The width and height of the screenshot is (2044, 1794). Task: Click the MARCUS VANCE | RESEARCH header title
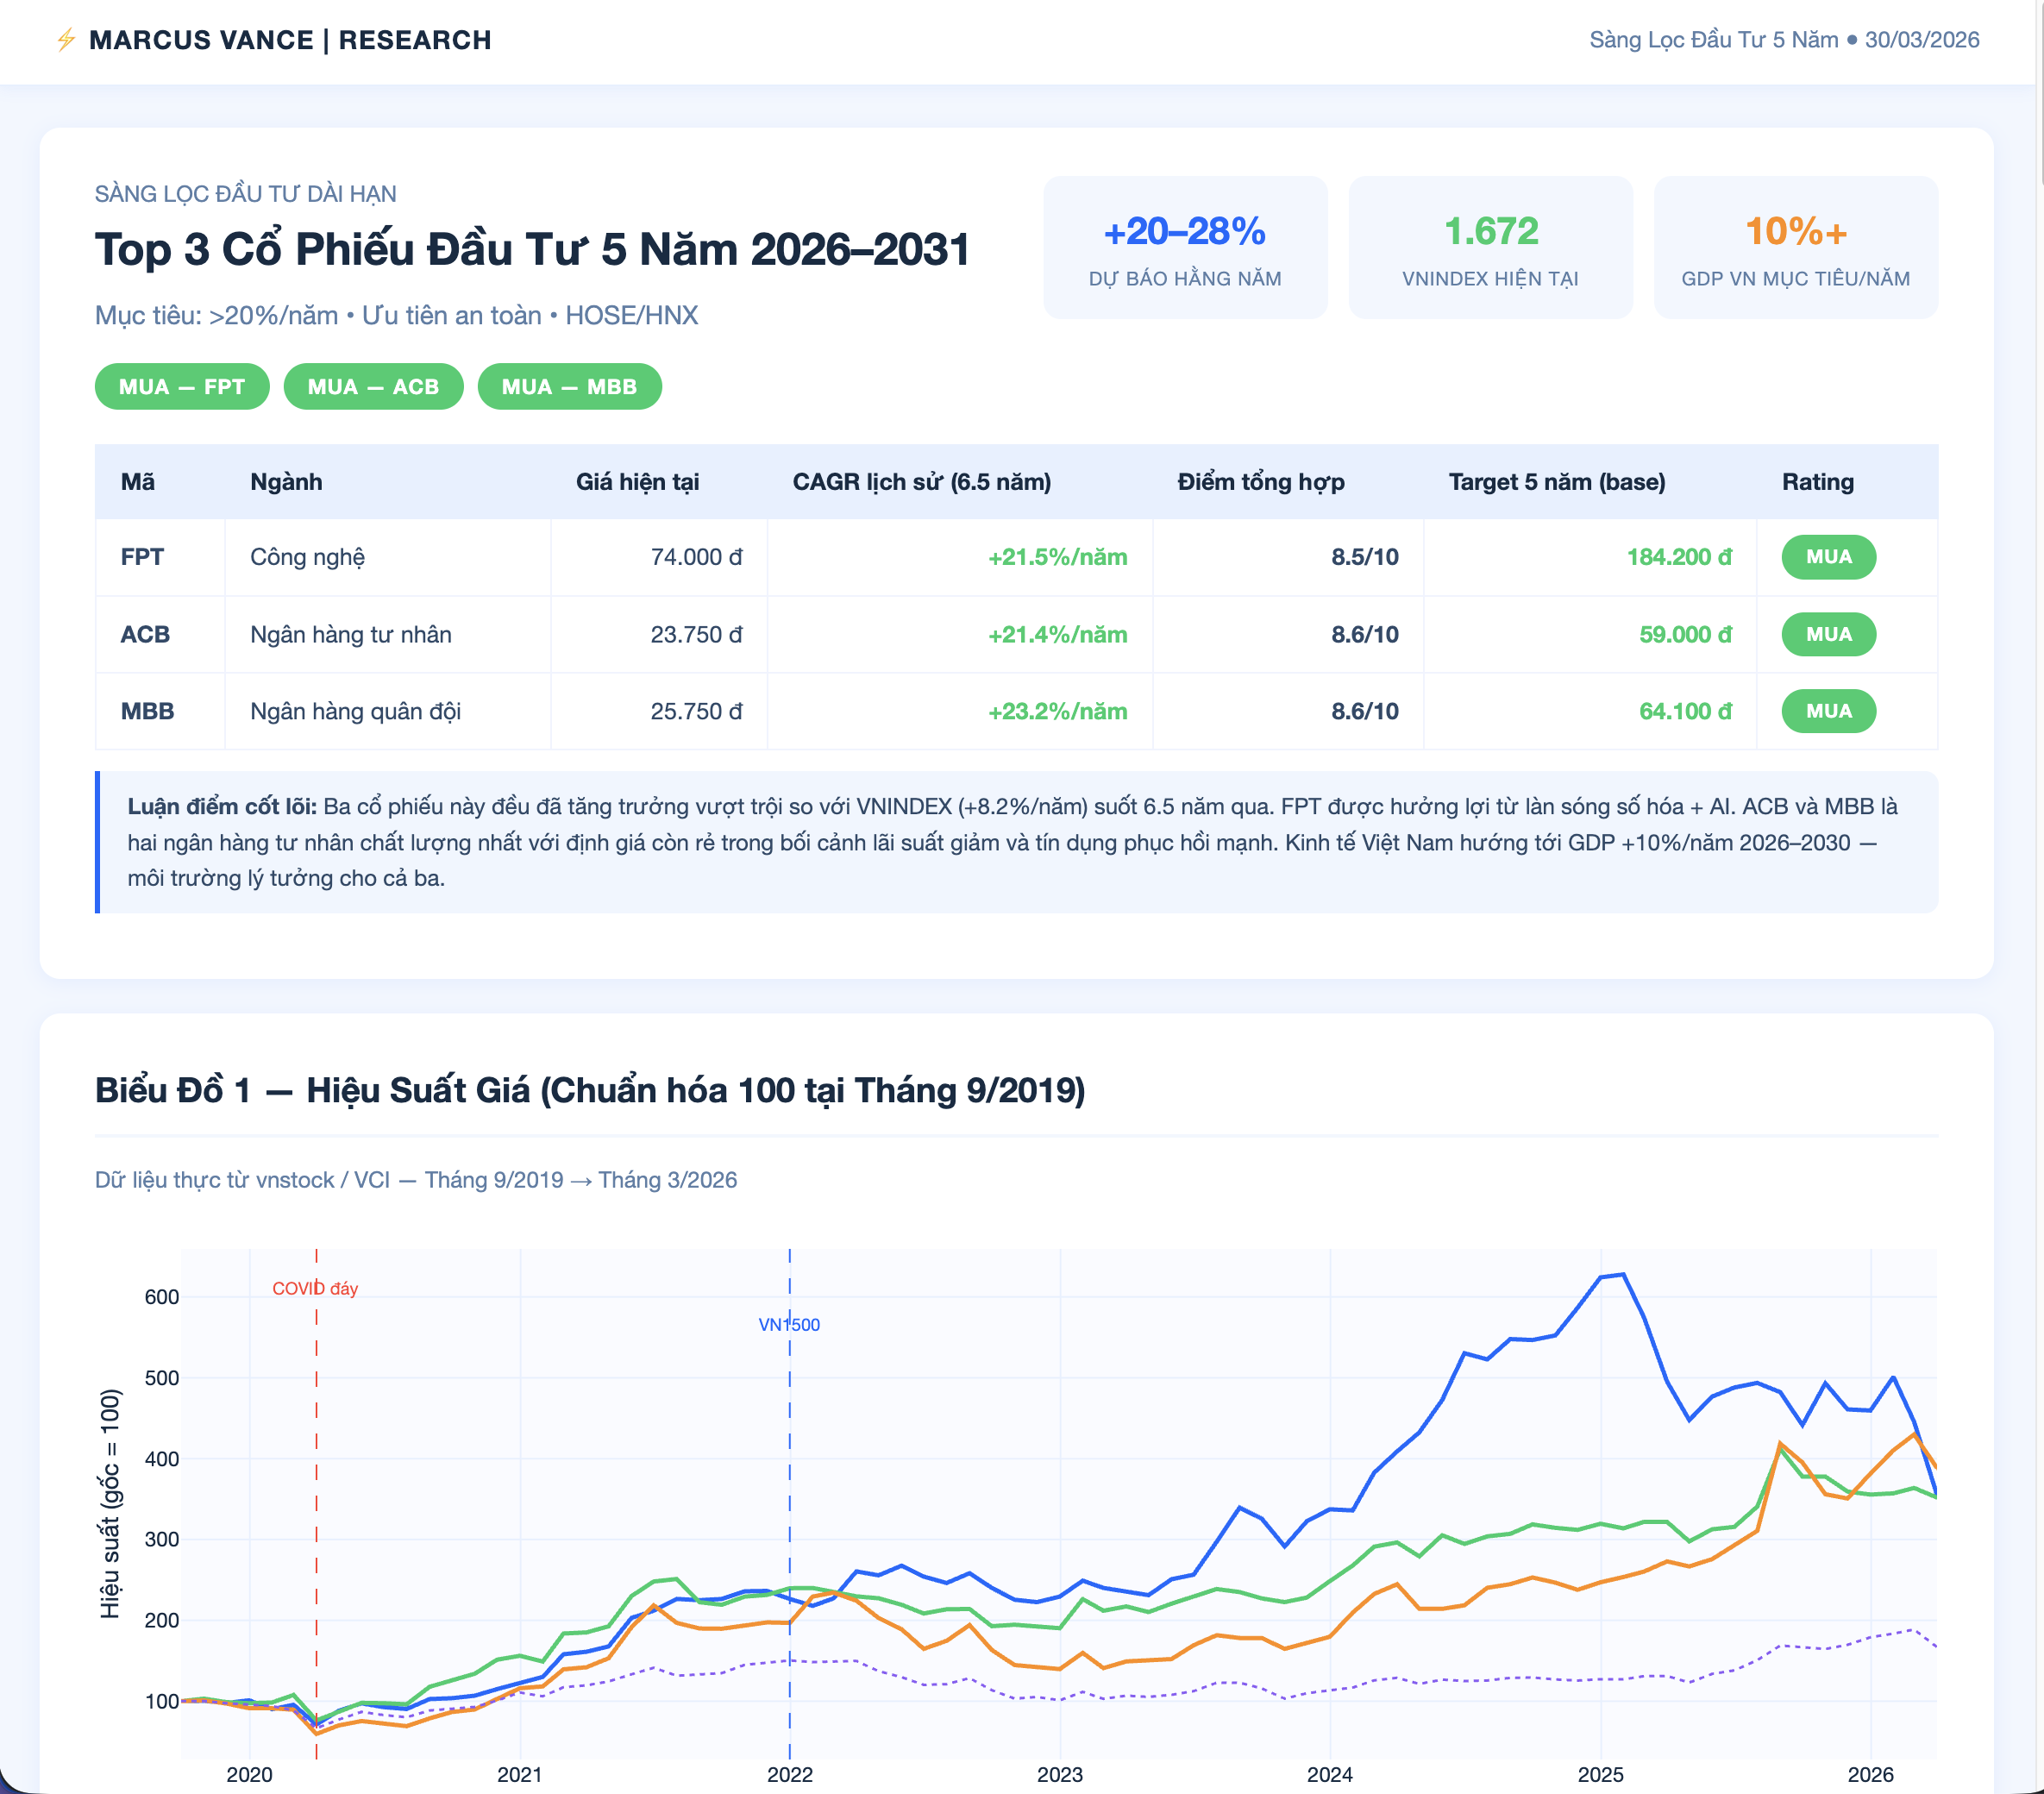[290, 40]
